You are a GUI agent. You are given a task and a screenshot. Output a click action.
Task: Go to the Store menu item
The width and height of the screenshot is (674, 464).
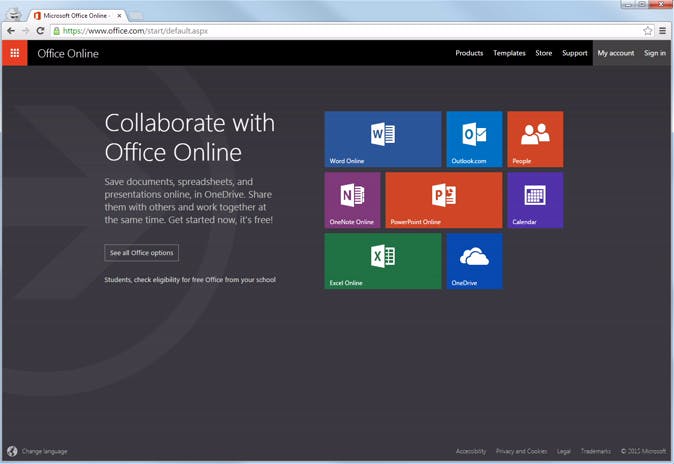point(543,53)
